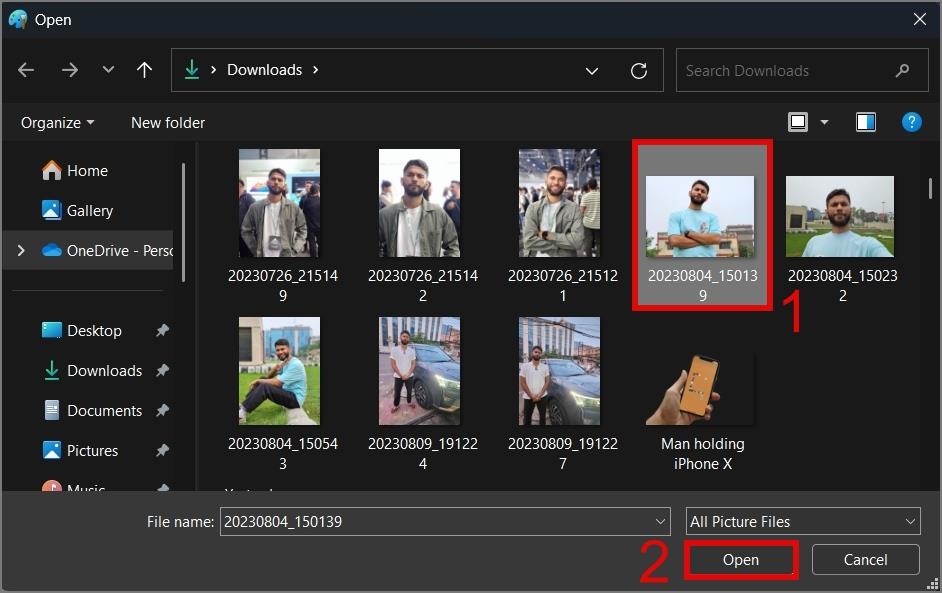Expand the OneDrive tree node
Screen dimensions: 942x593
[21, 250]
